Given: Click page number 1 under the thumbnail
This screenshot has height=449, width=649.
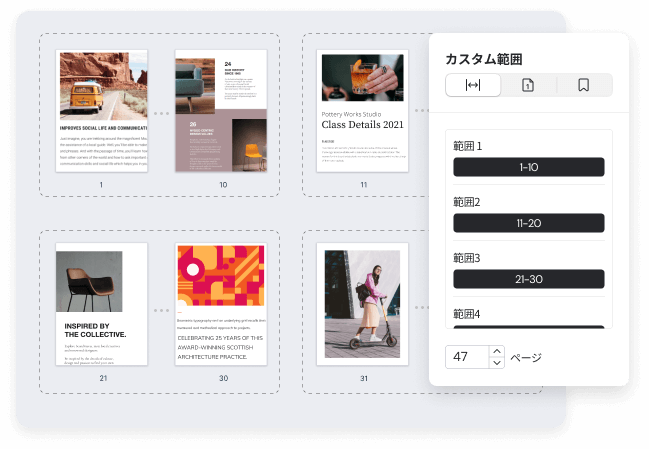Looking at the screenshot, I should coord(101,185).
